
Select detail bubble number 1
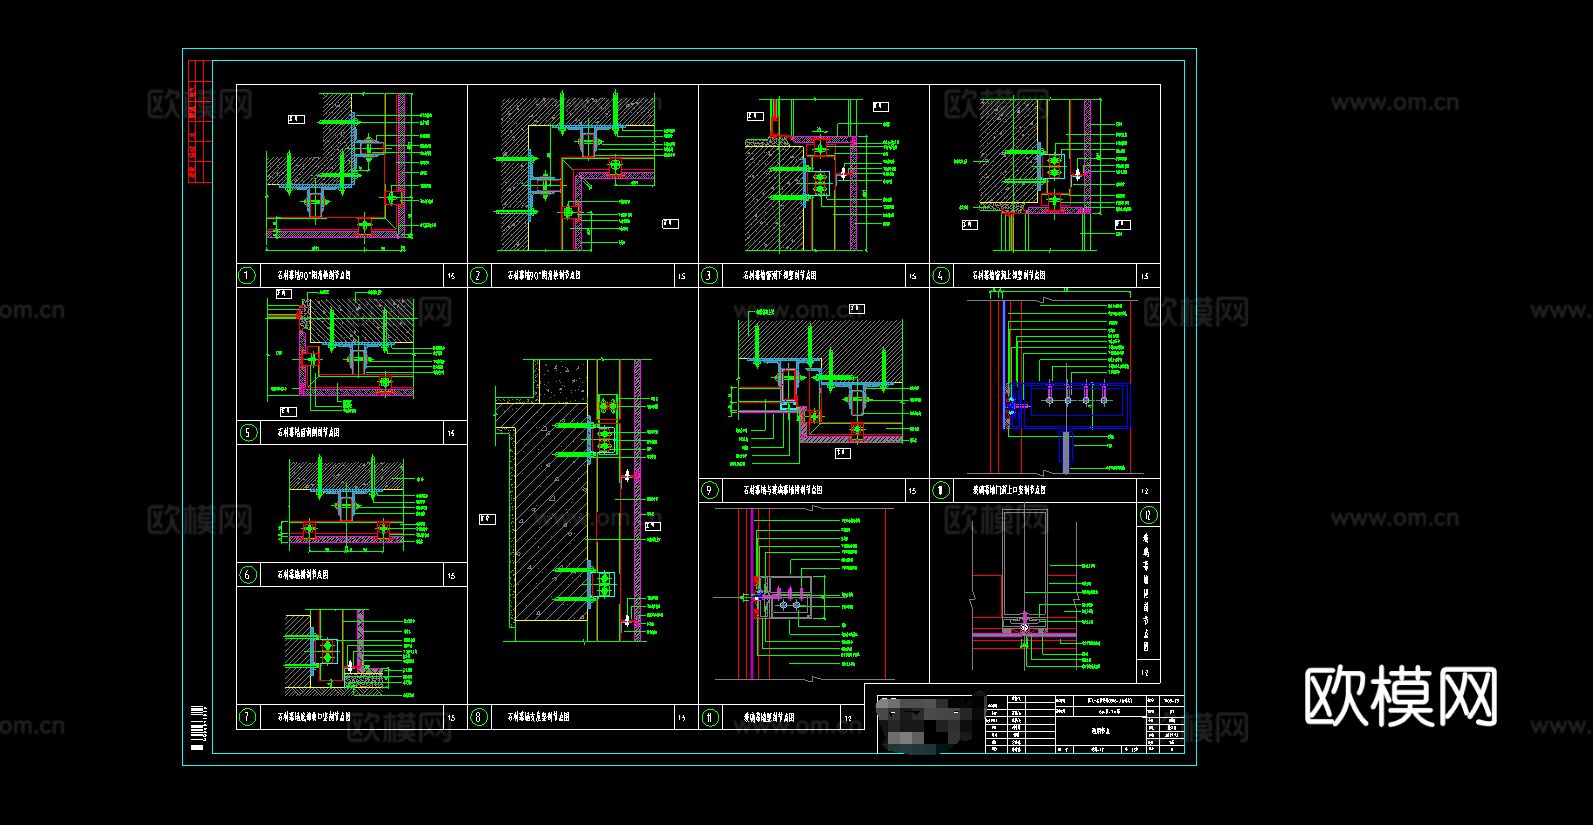click(247, 275)
